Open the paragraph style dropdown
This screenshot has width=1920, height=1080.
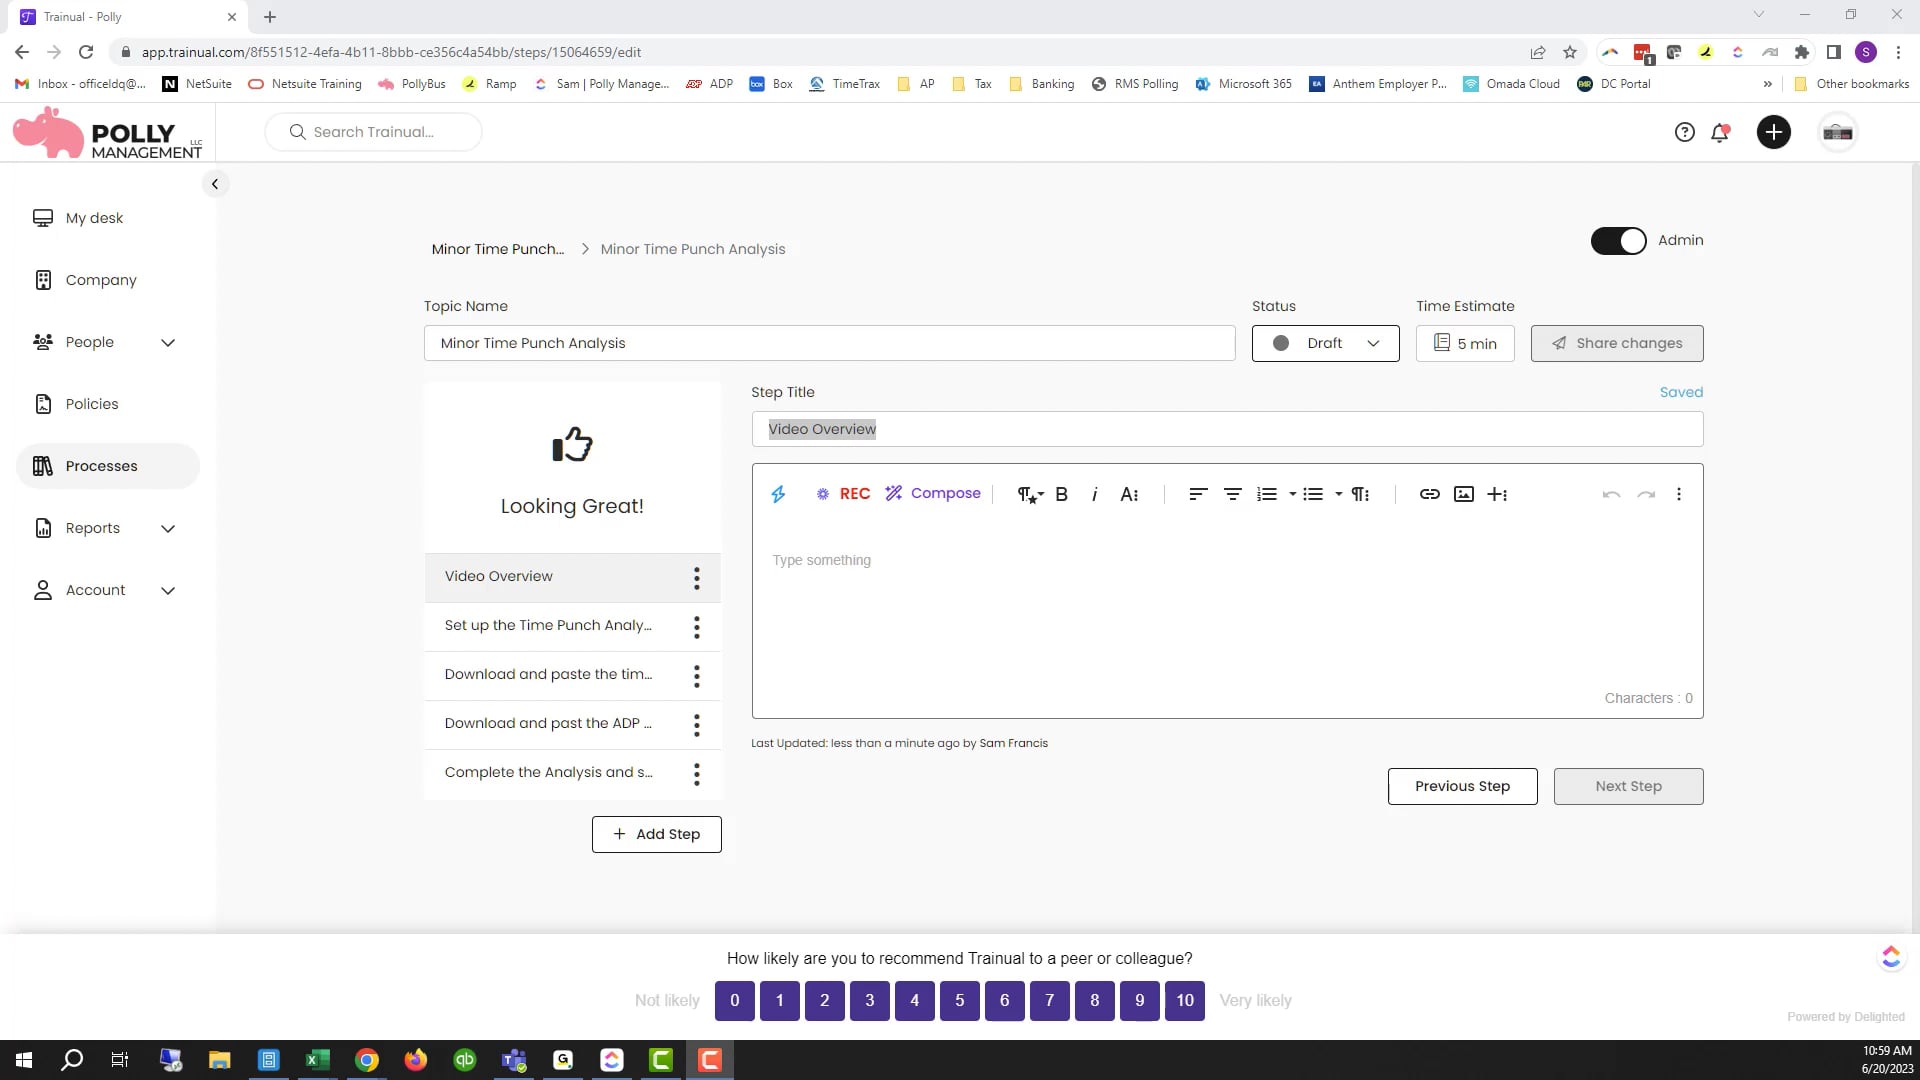(1030, 494)
